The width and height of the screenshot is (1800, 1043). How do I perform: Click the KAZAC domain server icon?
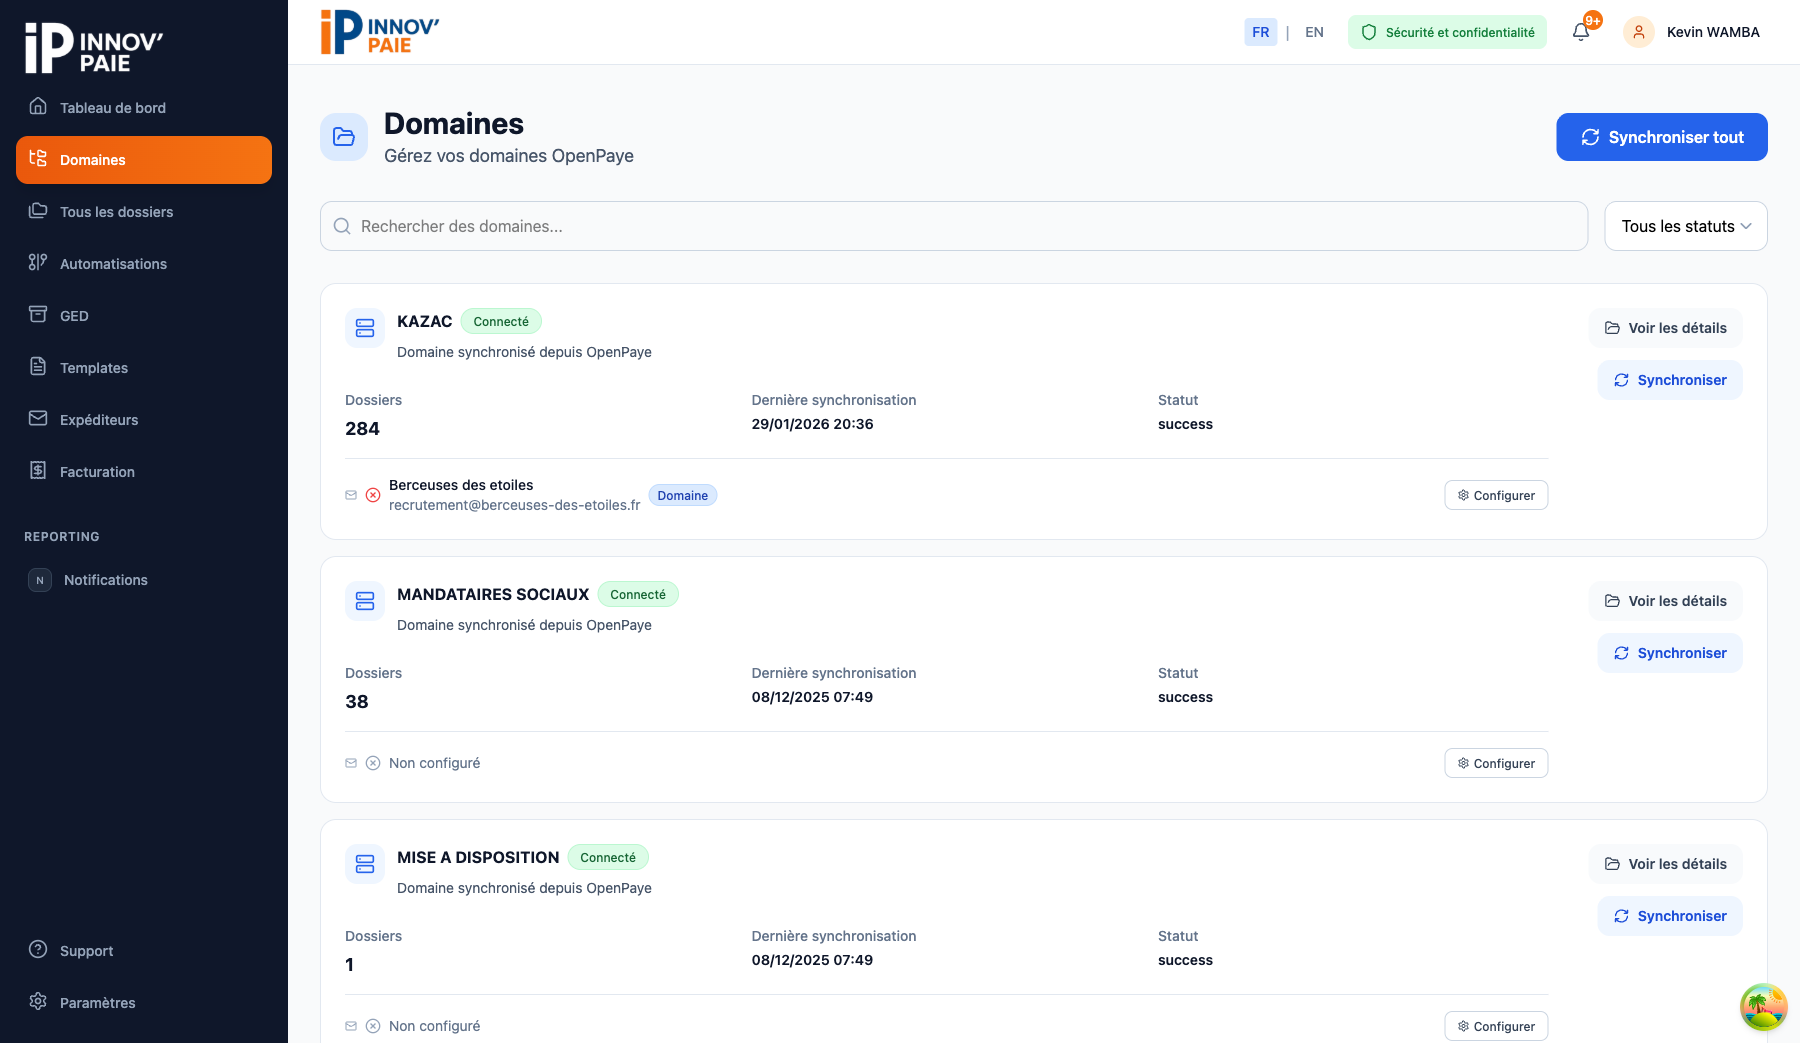pos(365,328)
